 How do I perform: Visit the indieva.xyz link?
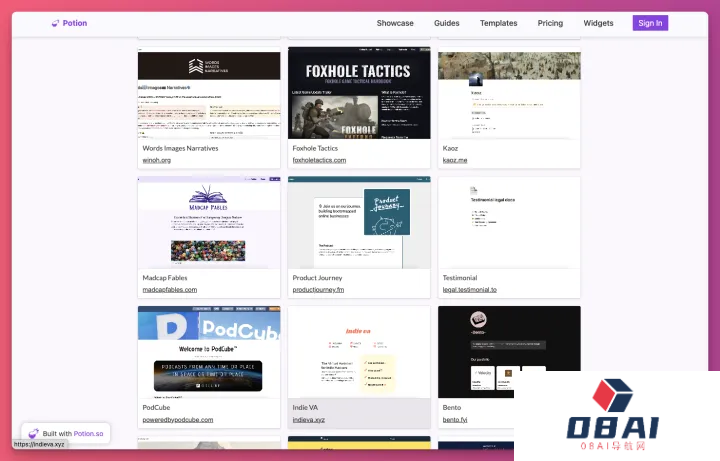click(x=309, y=420)
